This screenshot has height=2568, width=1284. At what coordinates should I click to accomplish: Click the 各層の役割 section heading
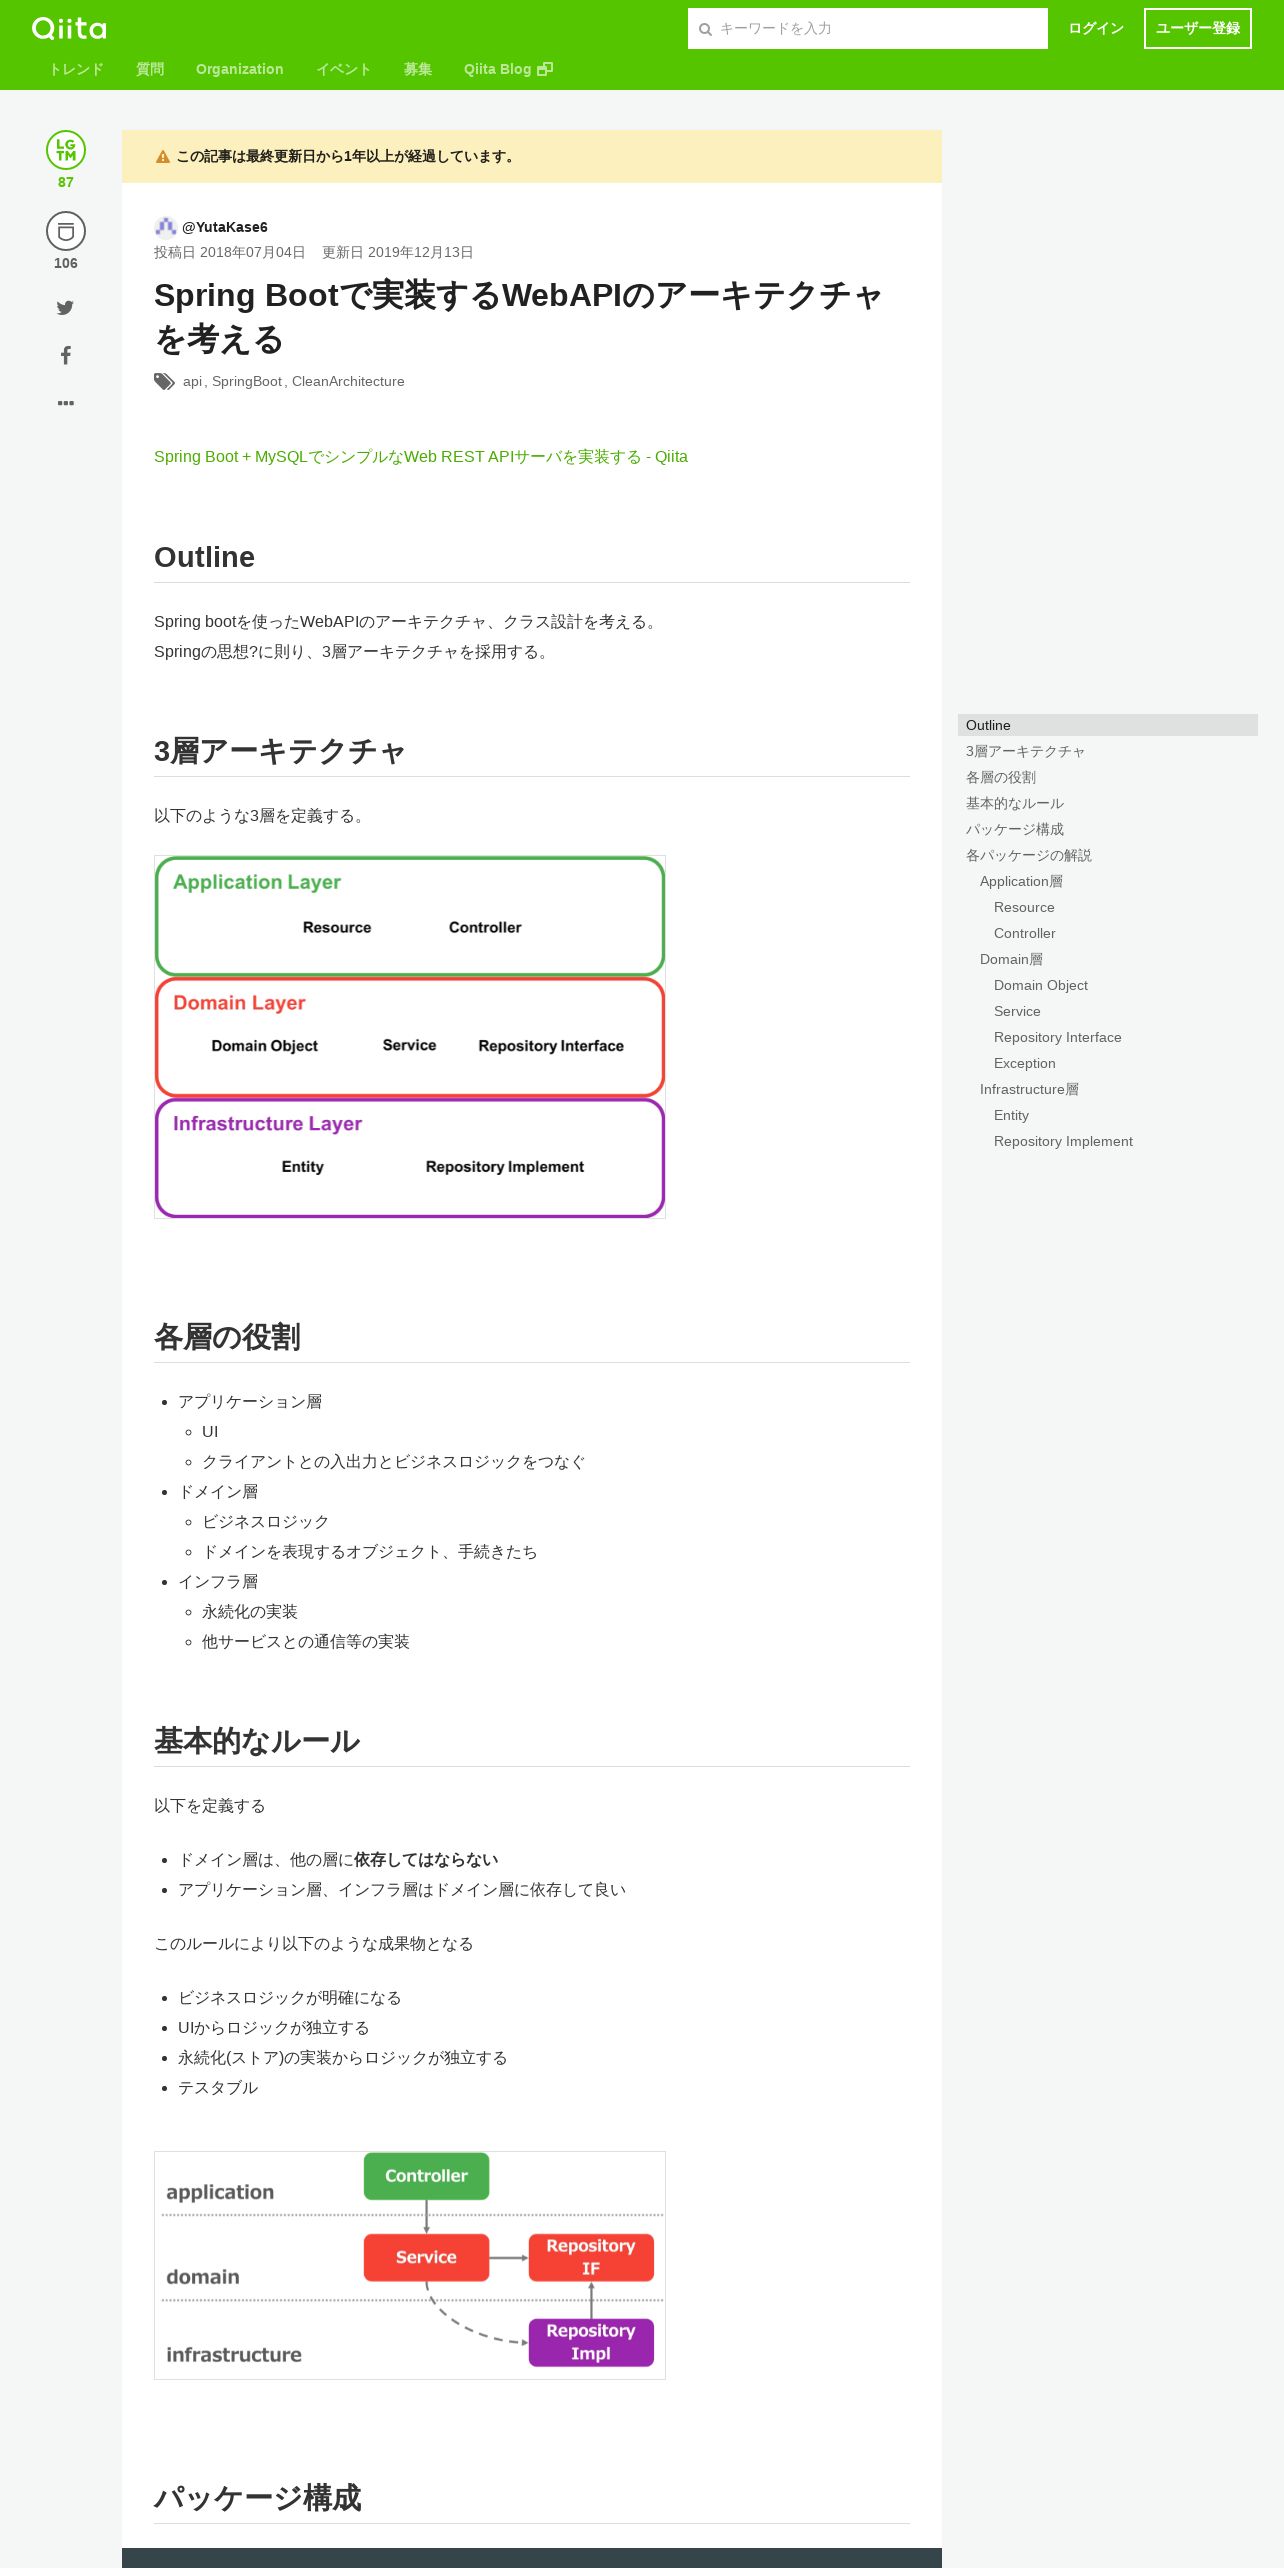point(227,1337)
